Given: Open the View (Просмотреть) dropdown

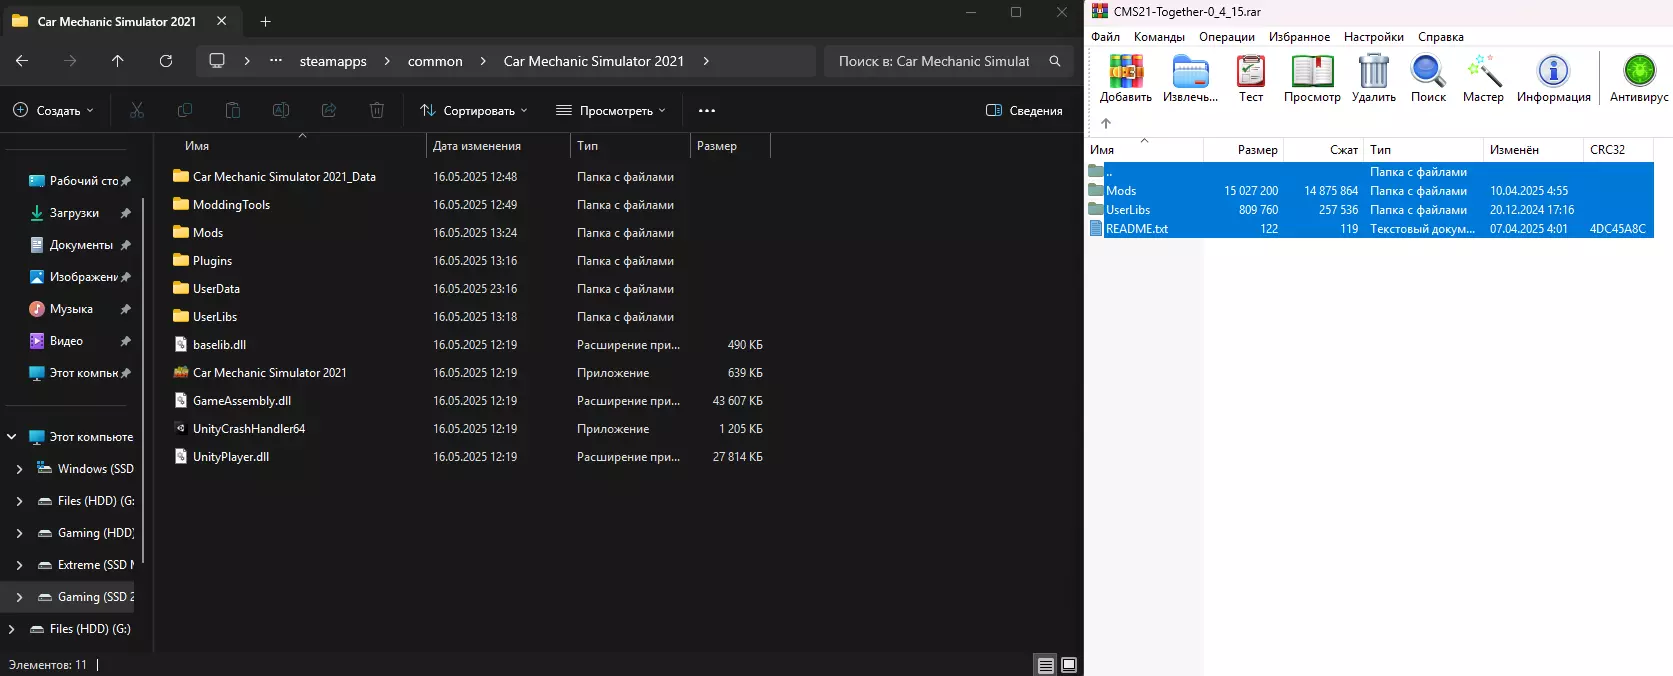Looking at the screenshot, I should click(611, 111).
